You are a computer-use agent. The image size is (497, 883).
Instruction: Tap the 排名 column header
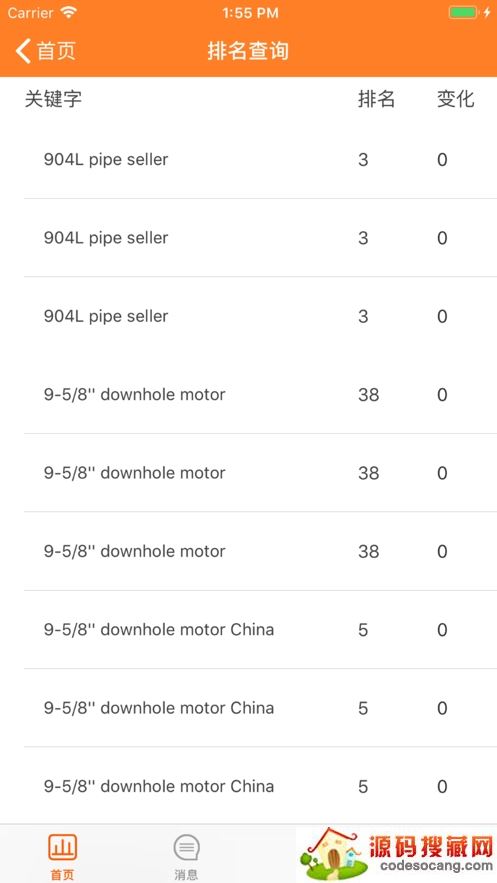377,99
